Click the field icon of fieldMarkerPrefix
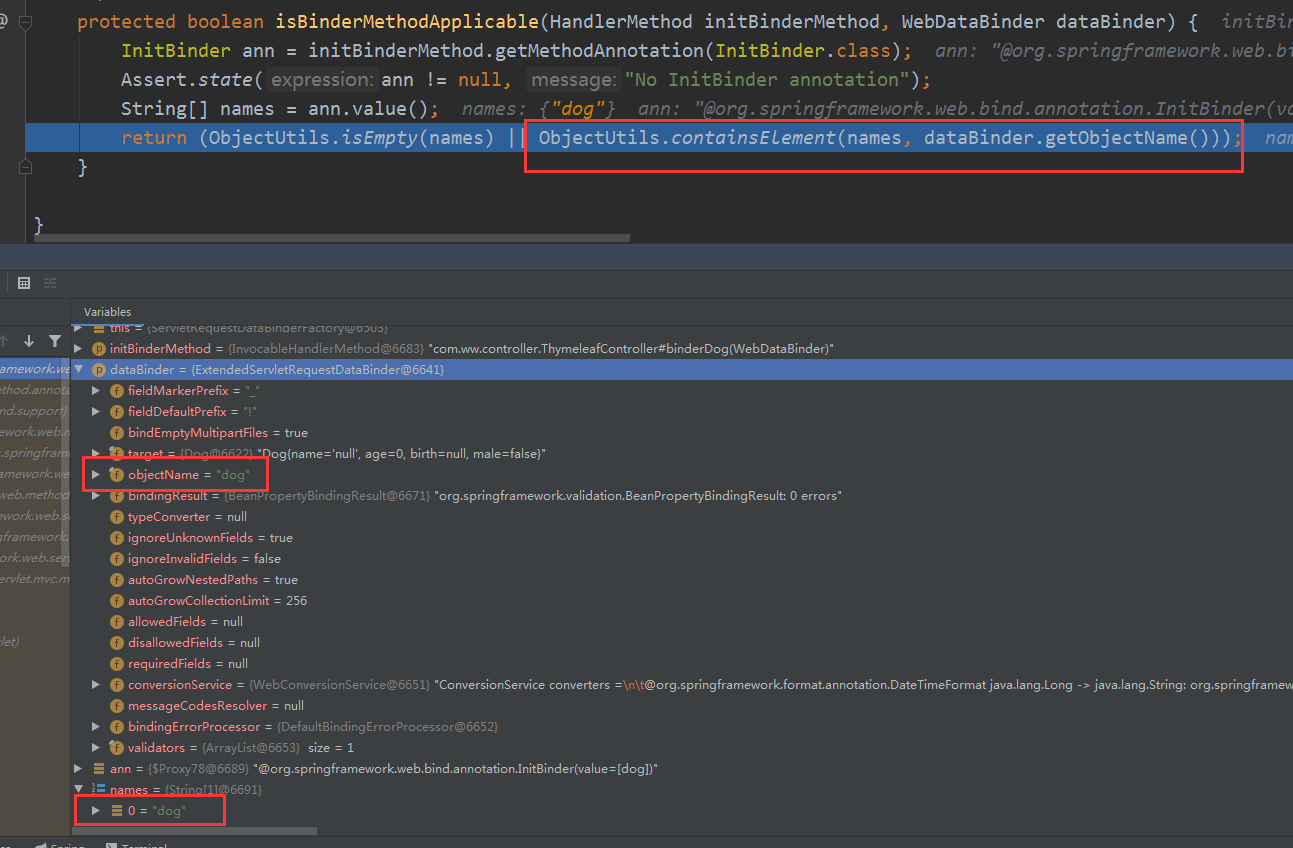 click(x=117, y=391)
